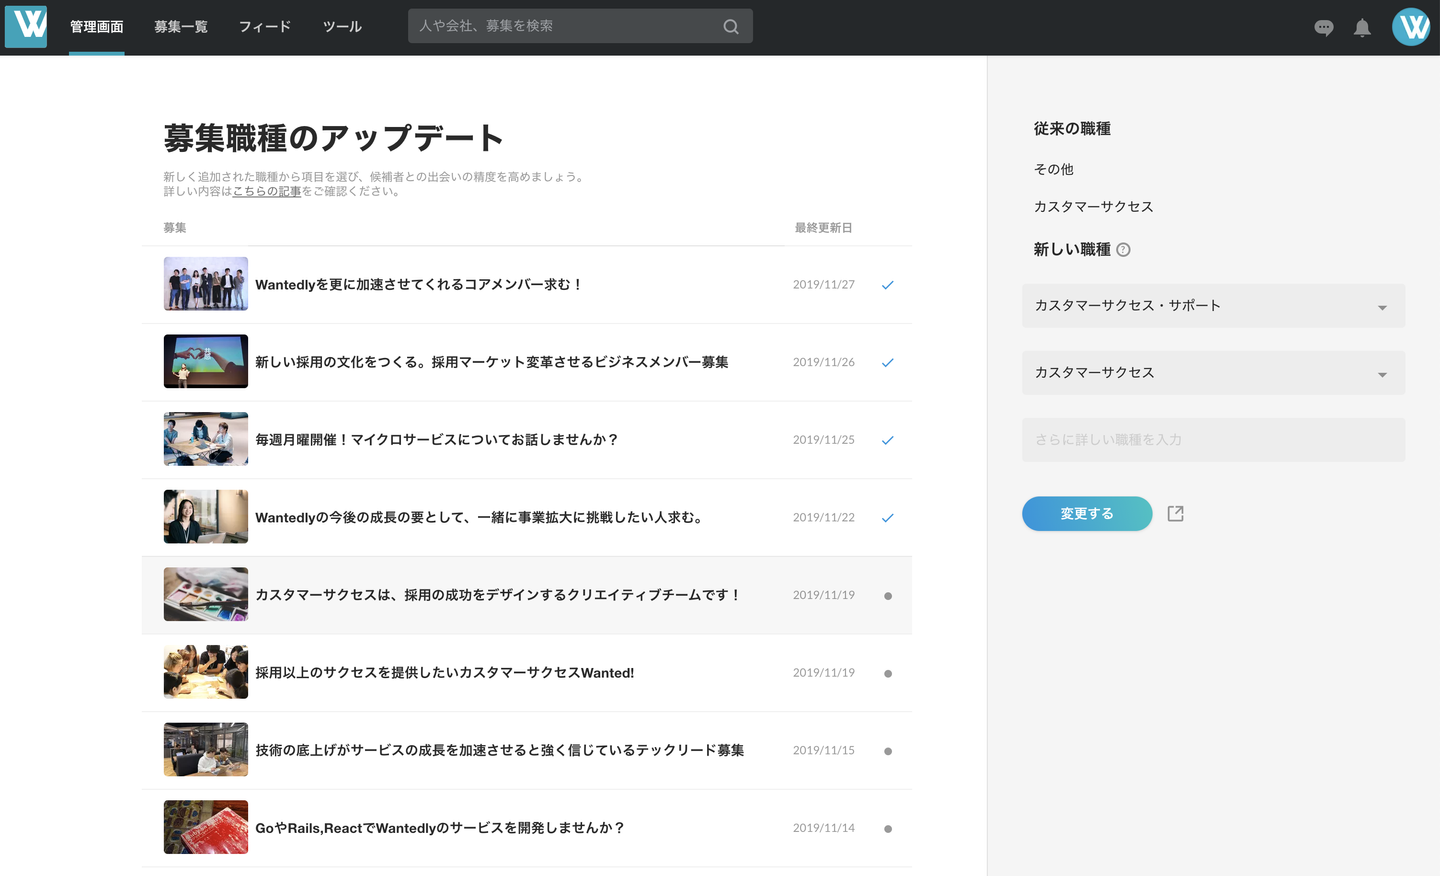Open the messages chat bubble icon
Screen dimensions: 1440x876
[x=1324, y=28]
